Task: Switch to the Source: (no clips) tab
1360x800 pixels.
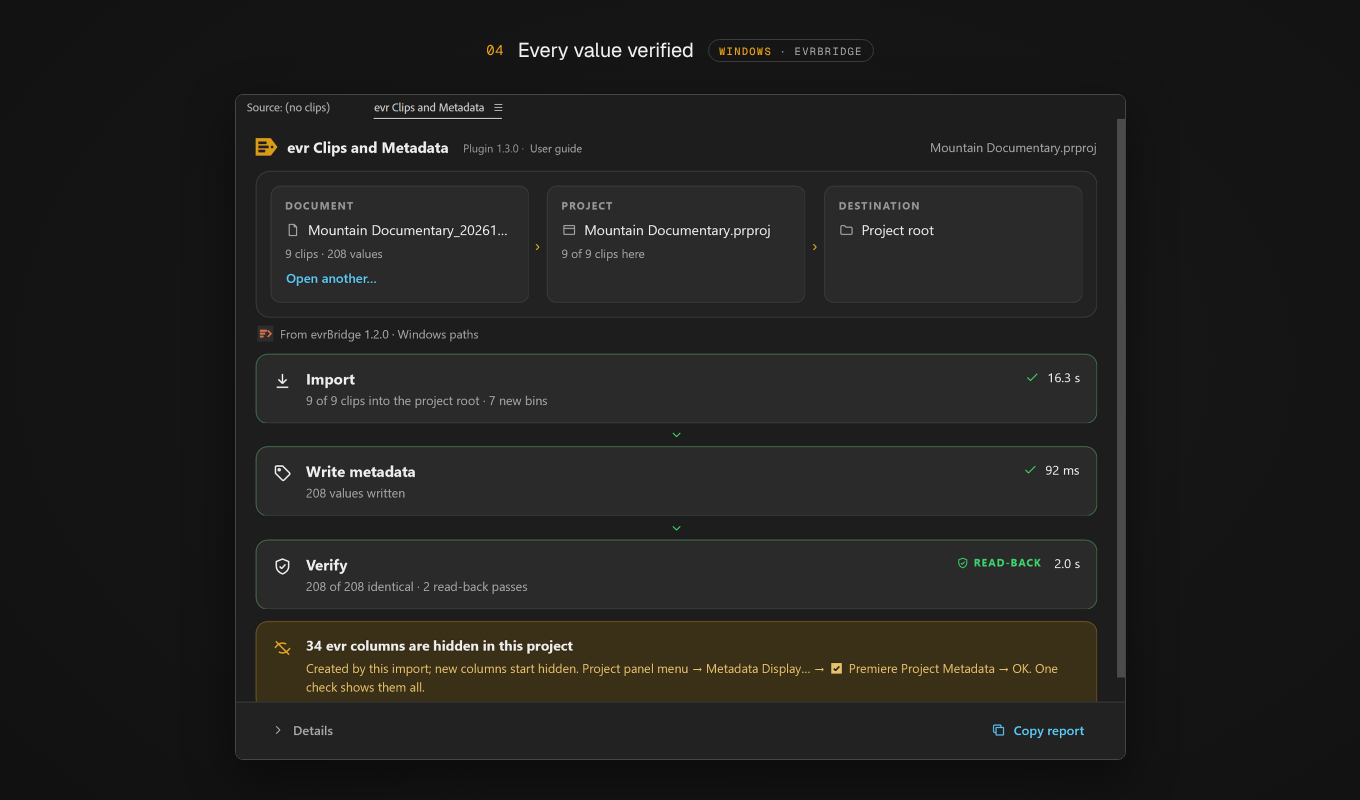Action: [288, 107]
